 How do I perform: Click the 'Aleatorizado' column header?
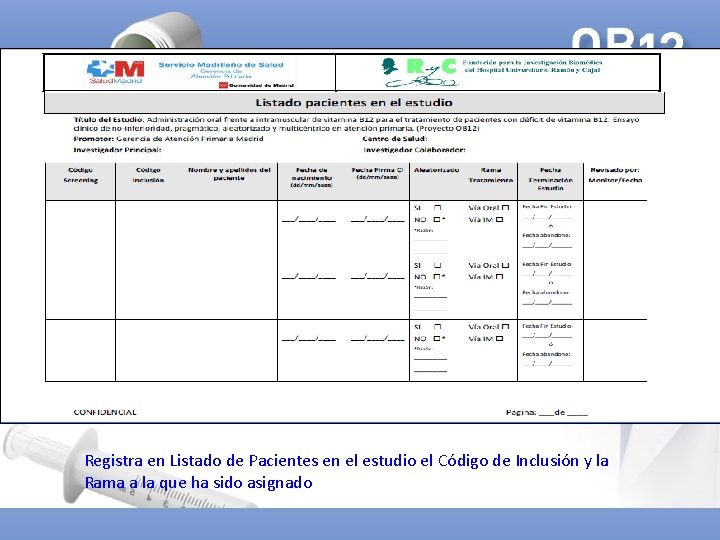(x=436, y=170)
